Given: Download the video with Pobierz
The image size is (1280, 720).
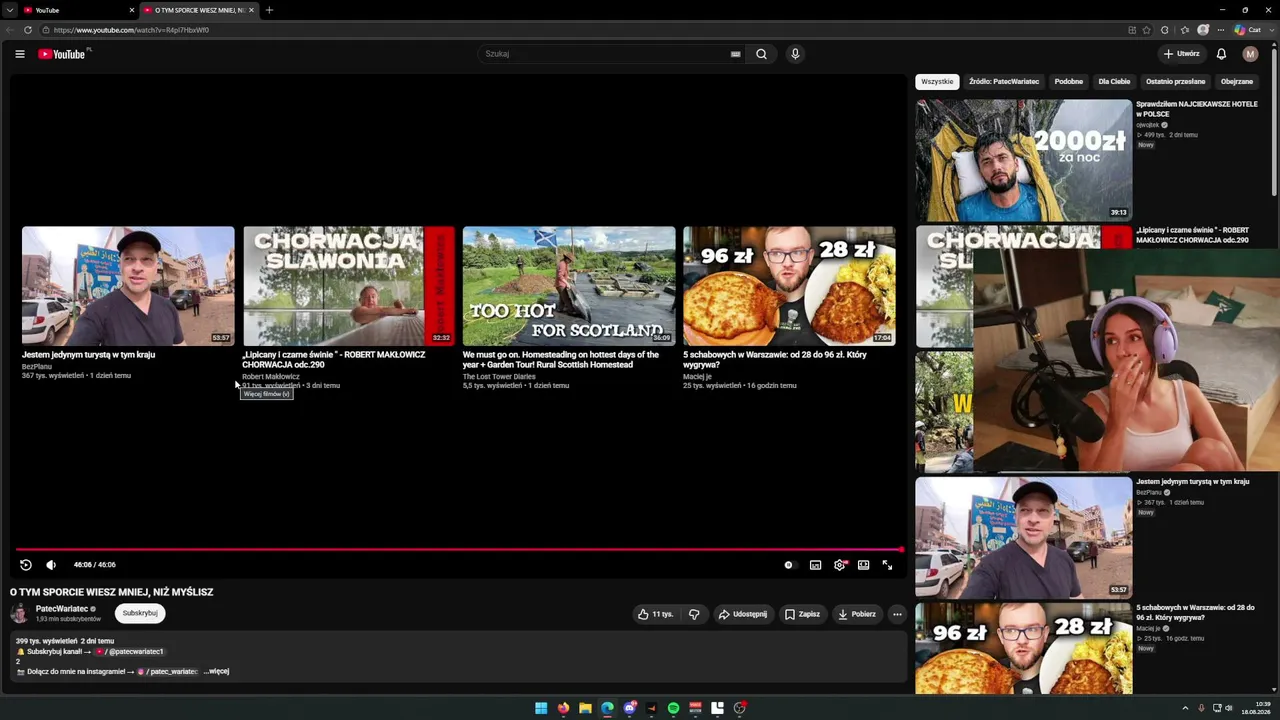Looking at the screenshot, I should click(x=857, y=614).
